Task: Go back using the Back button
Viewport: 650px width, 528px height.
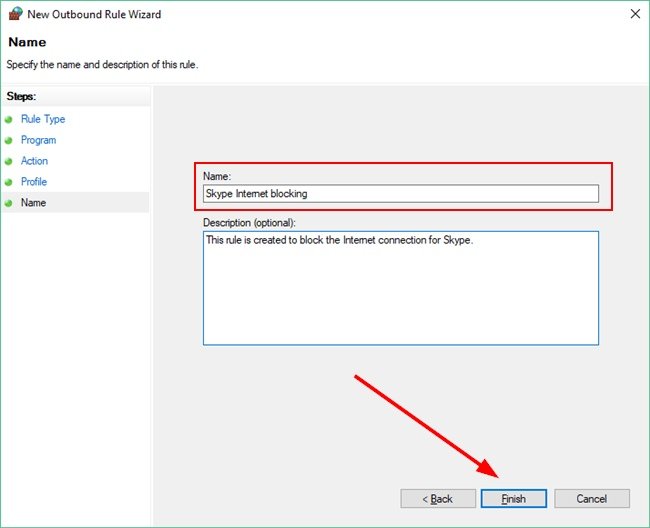Action: (438, 498)
